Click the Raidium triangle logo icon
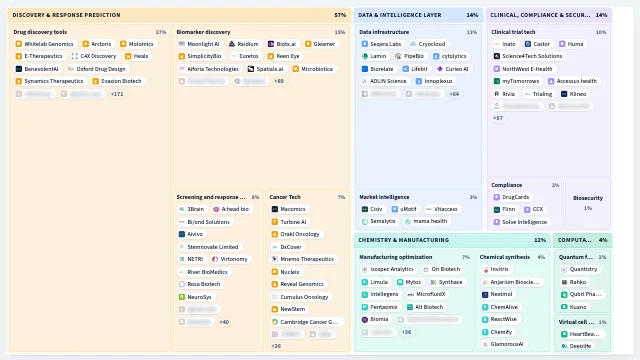 coord(232,44)
